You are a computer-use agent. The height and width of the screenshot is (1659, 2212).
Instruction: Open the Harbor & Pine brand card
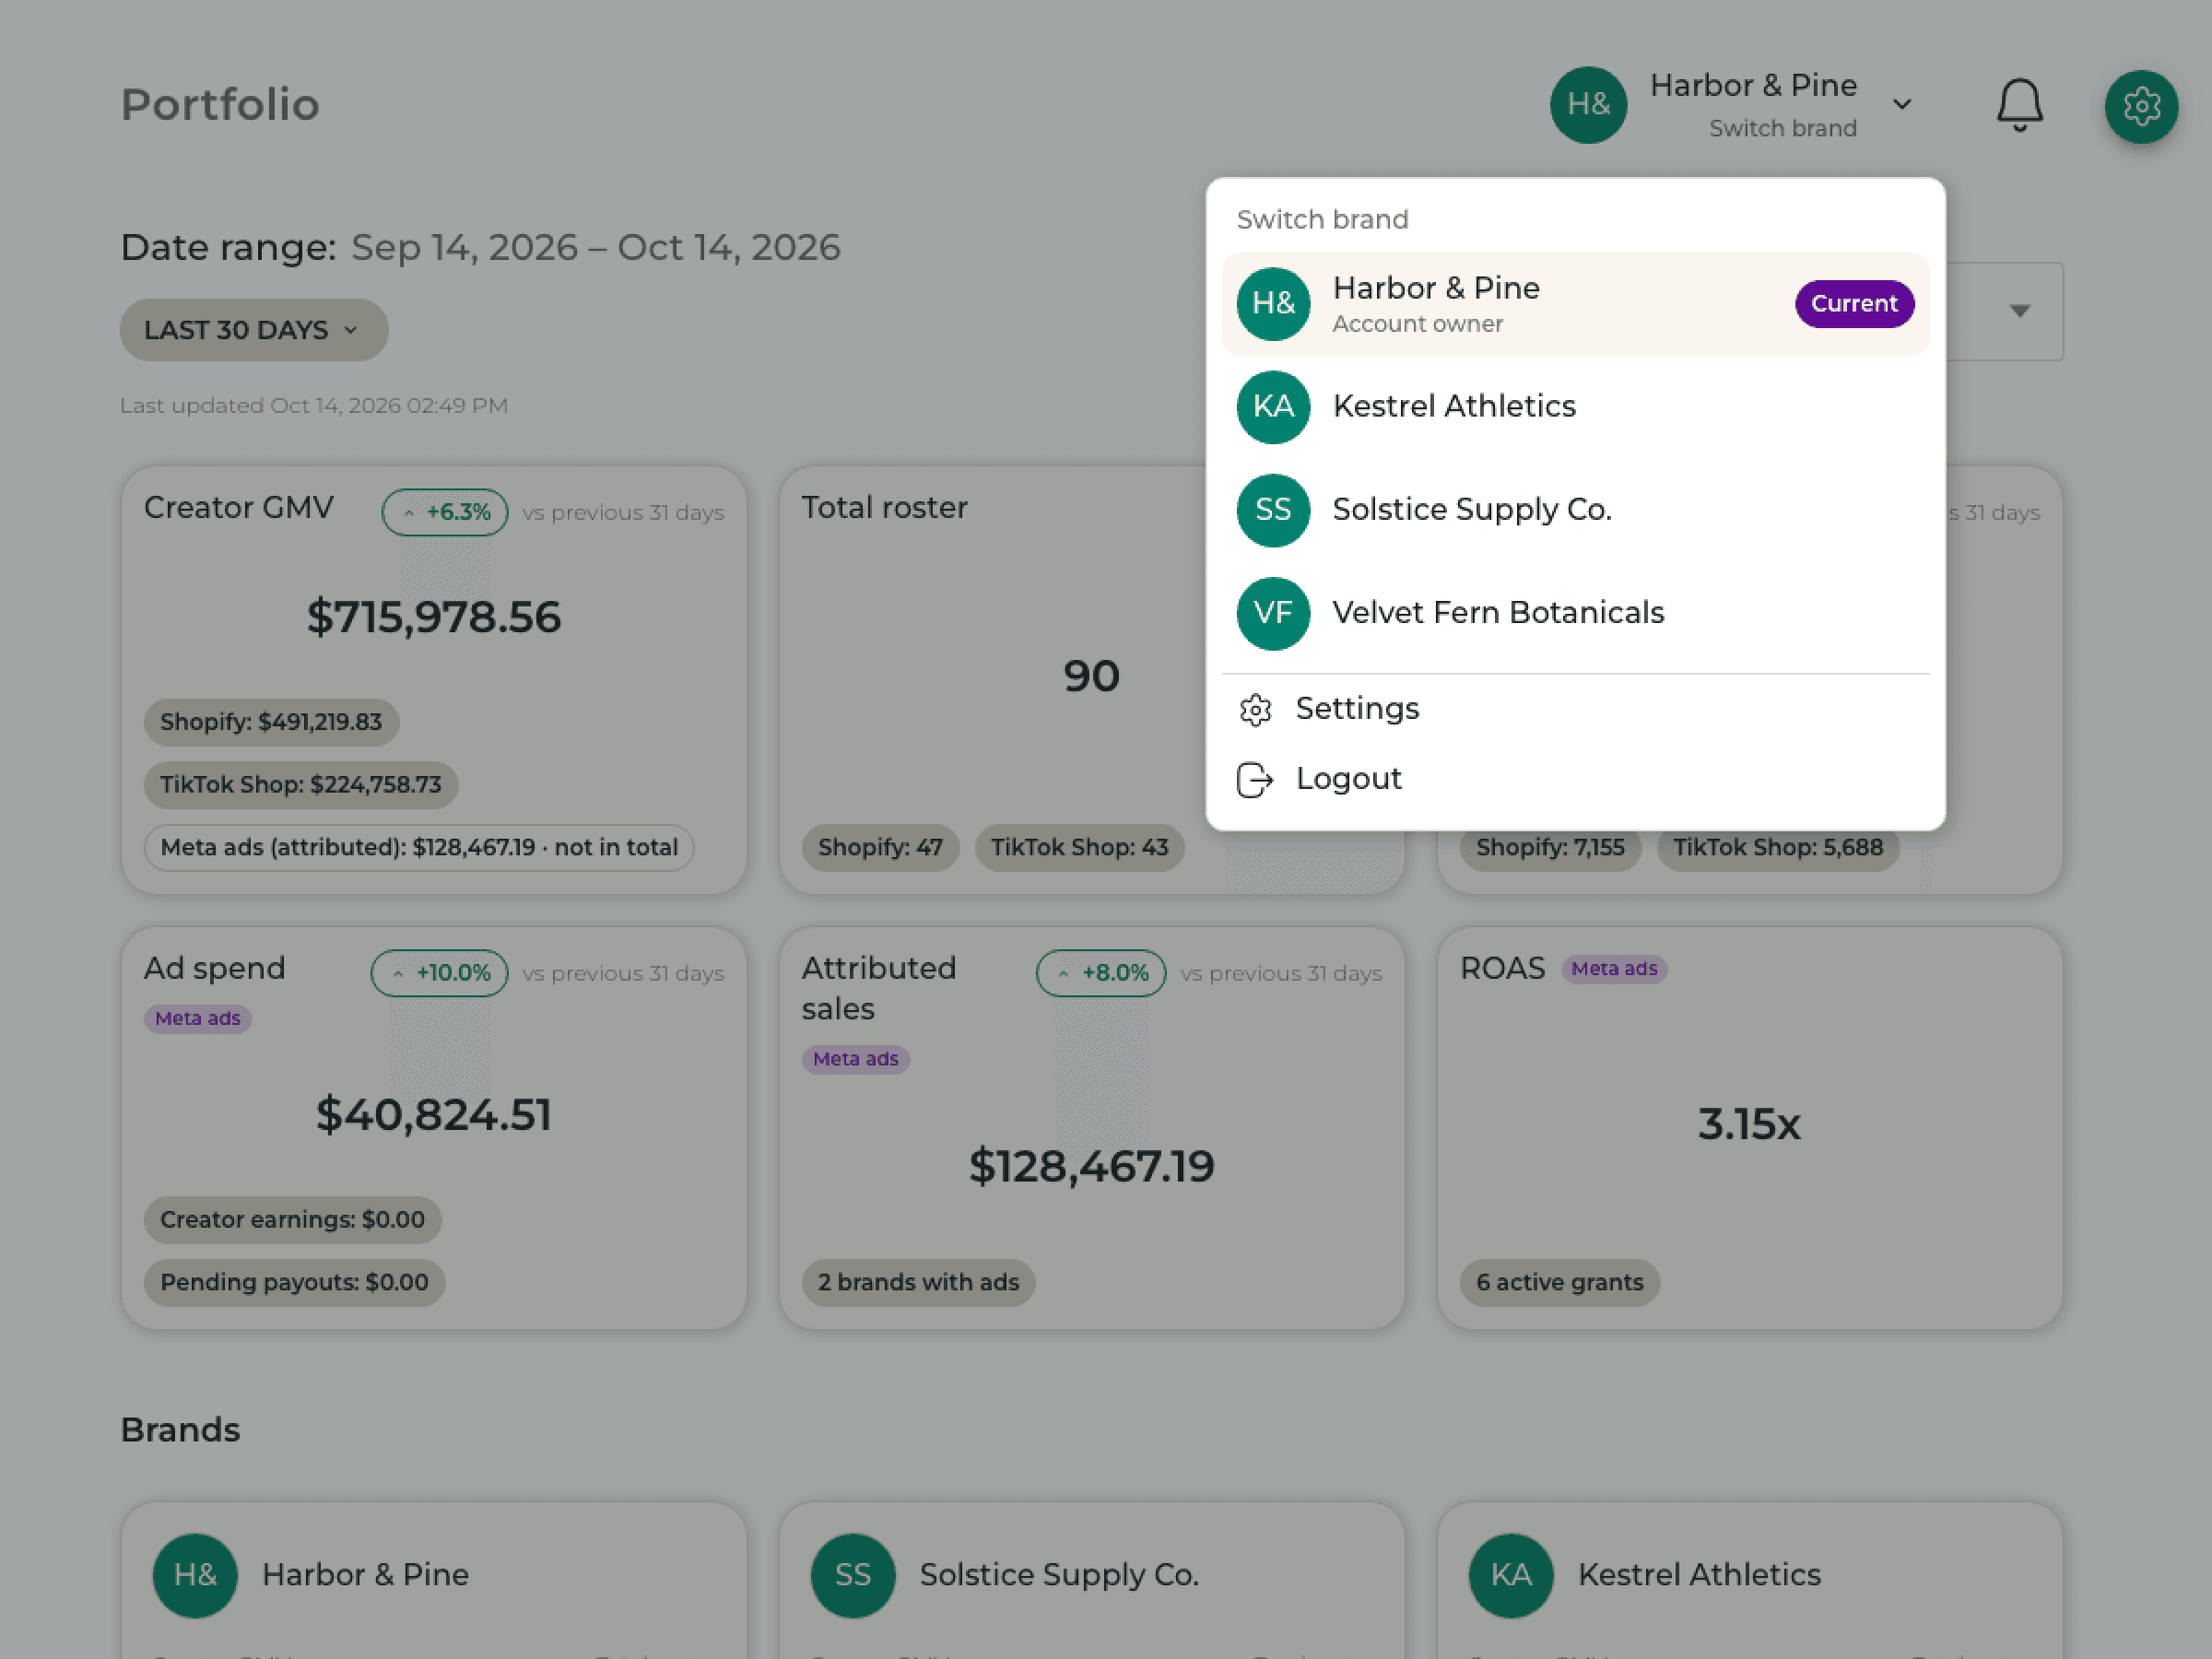[434, 1580]
